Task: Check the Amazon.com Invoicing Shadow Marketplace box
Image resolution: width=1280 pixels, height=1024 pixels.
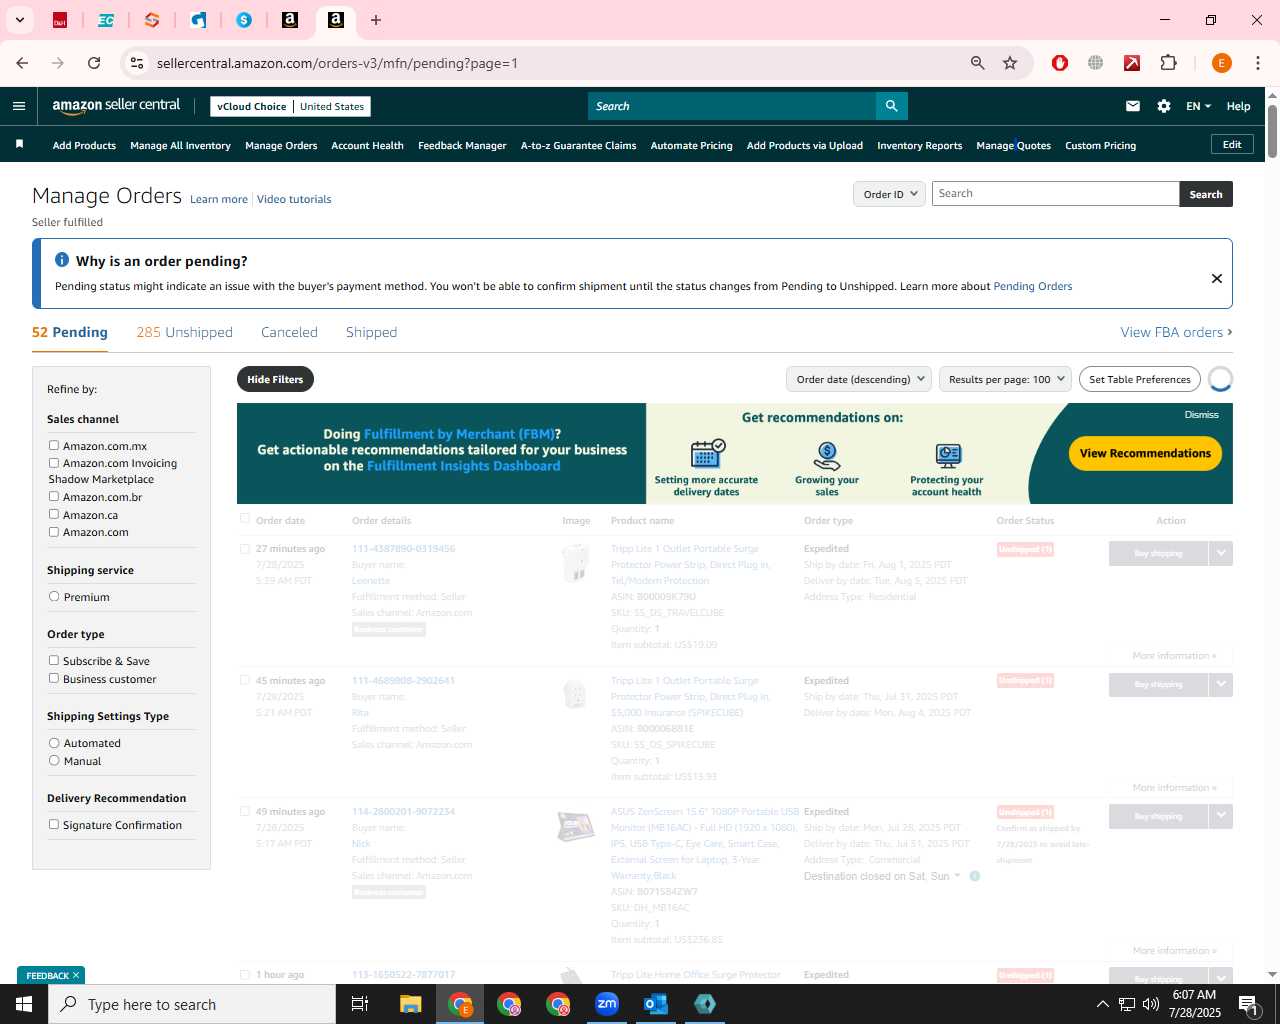Action: [x=54, y=463]
